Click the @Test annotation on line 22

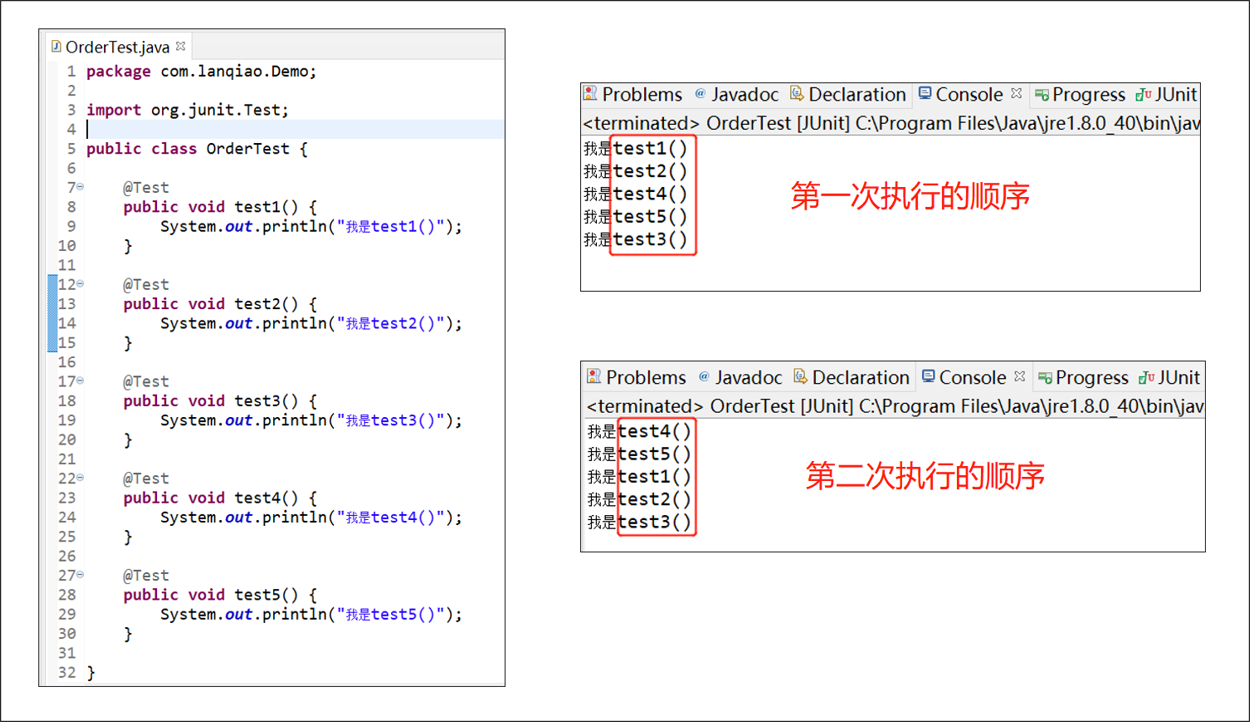pos(146,478)
